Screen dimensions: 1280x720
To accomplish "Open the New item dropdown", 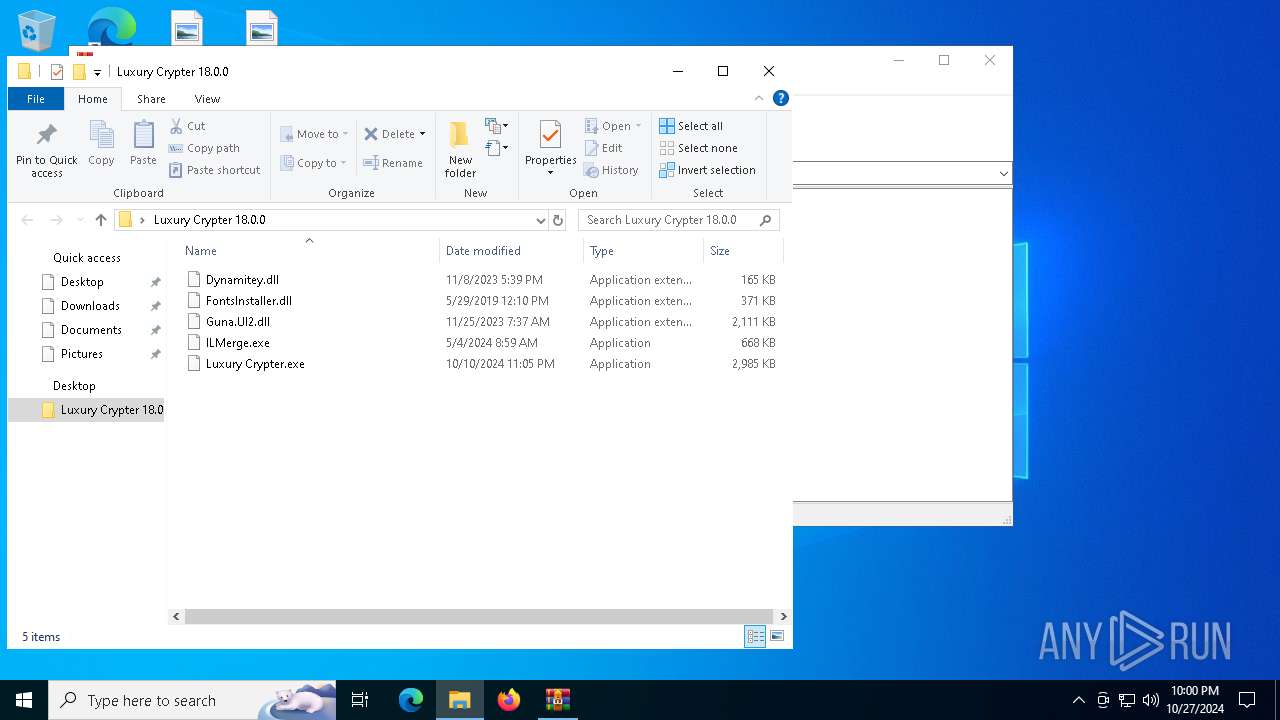I will (497, 126).
